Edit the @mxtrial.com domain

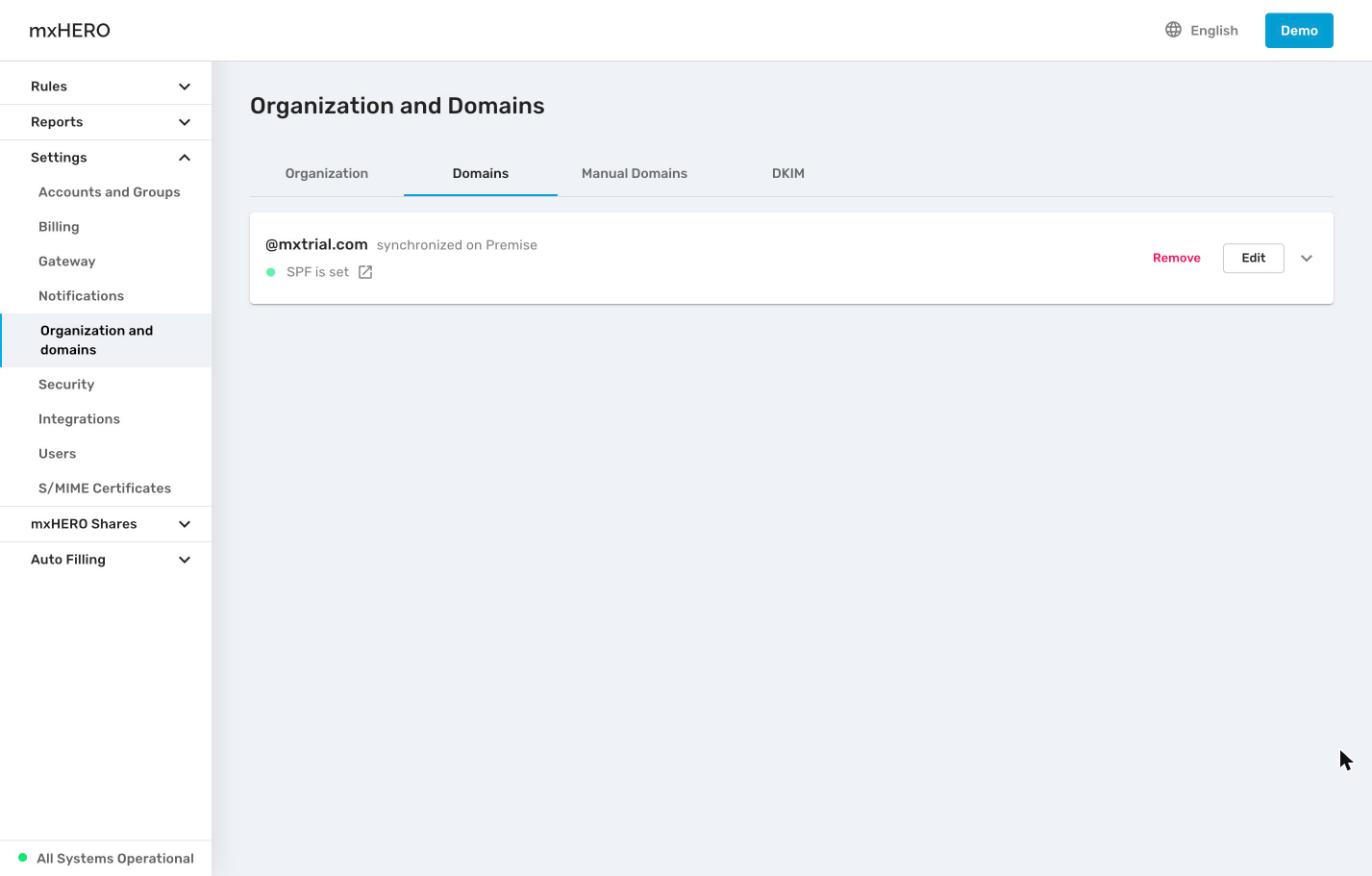tap(1253, 258)
